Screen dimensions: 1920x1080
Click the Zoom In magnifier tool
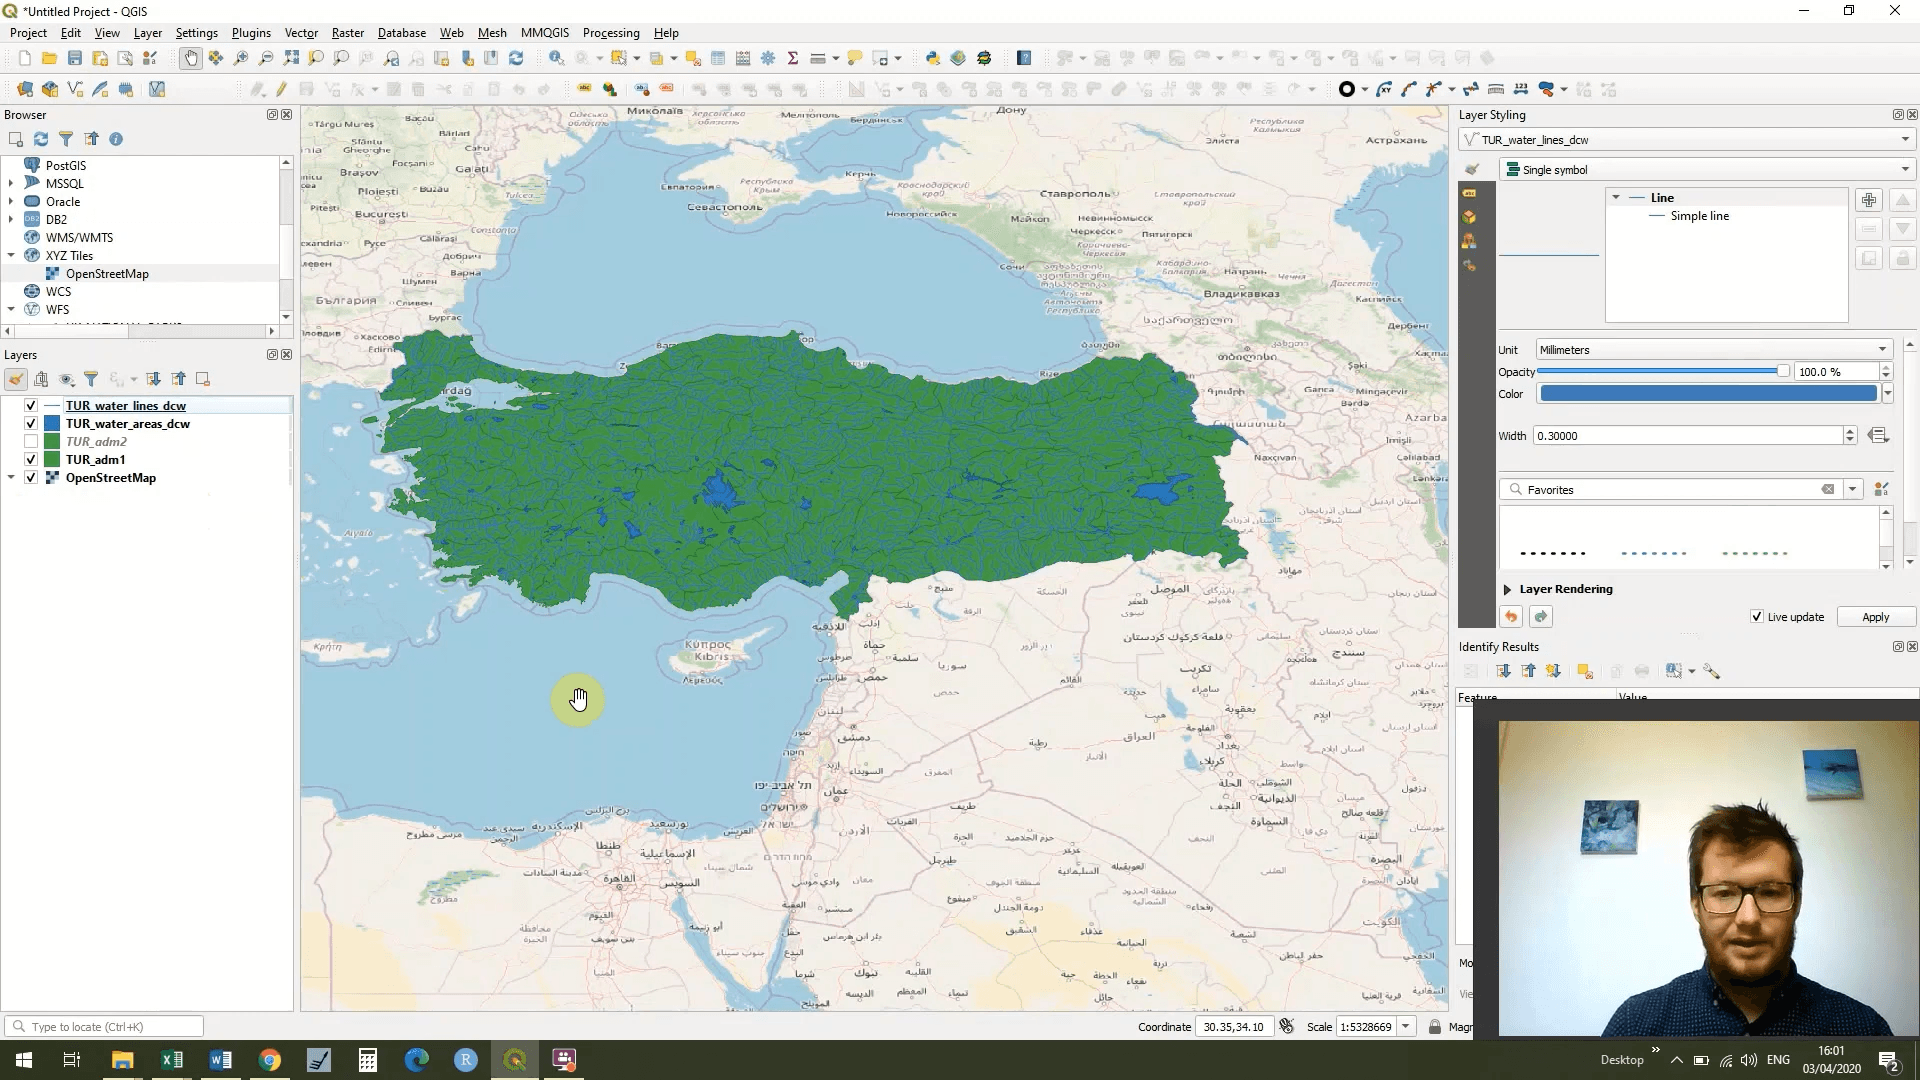click(241, 58)
